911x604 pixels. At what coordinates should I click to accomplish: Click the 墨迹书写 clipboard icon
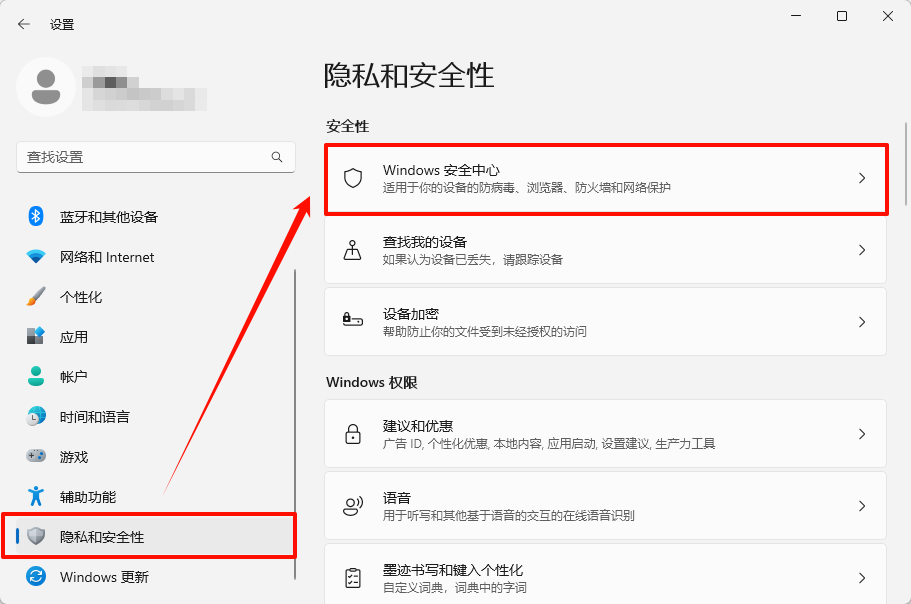pyautogui.click(x=353, y=578)
